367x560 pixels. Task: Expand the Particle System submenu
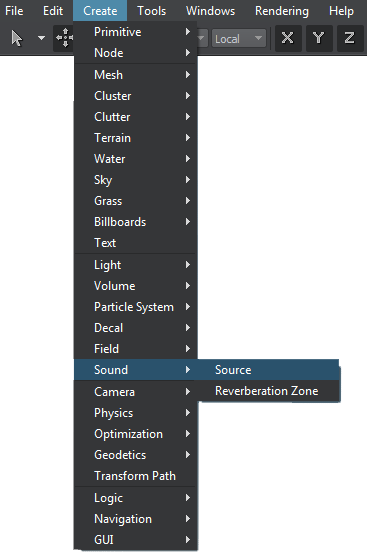point(136,307)
